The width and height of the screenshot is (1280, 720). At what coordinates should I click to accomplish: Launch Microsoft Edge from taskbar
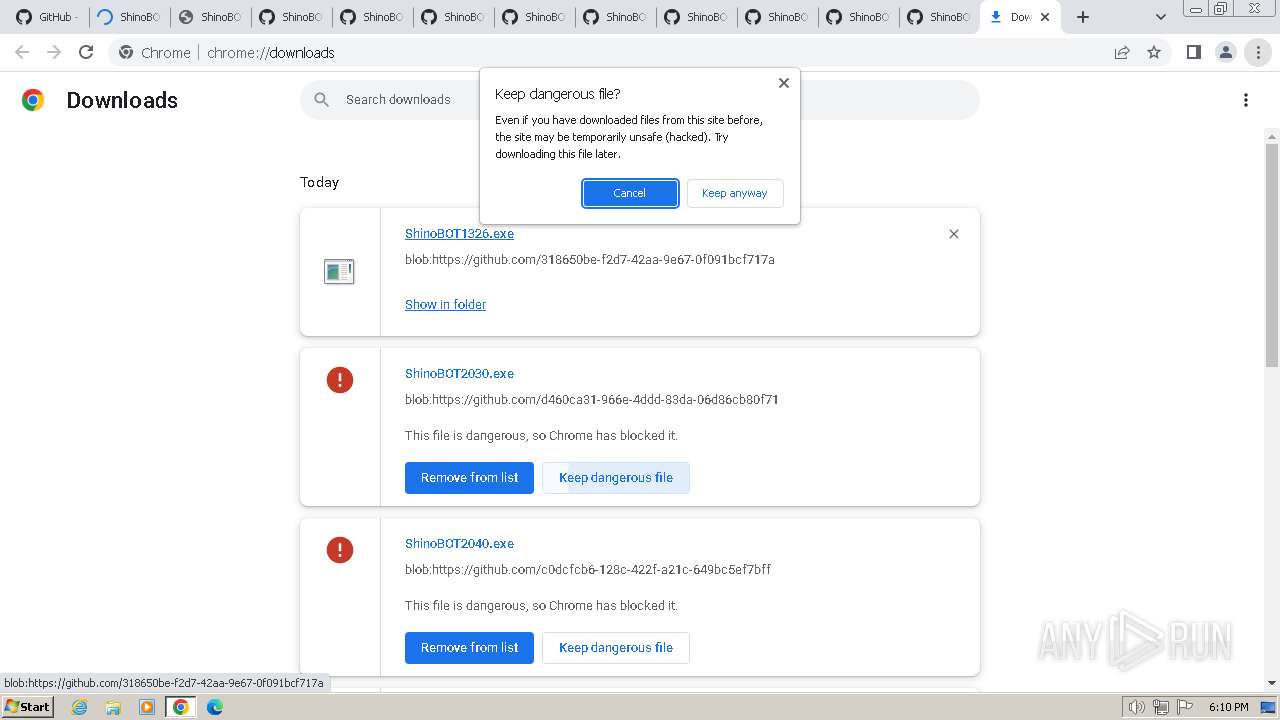click(x=215, y=707)
